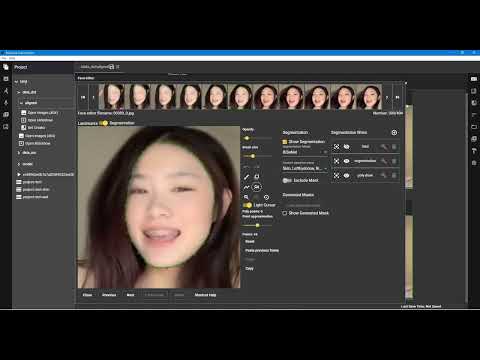Click the target reset-view icon
The height and width of the screenshot is (360, 480).
click(266, 197)
